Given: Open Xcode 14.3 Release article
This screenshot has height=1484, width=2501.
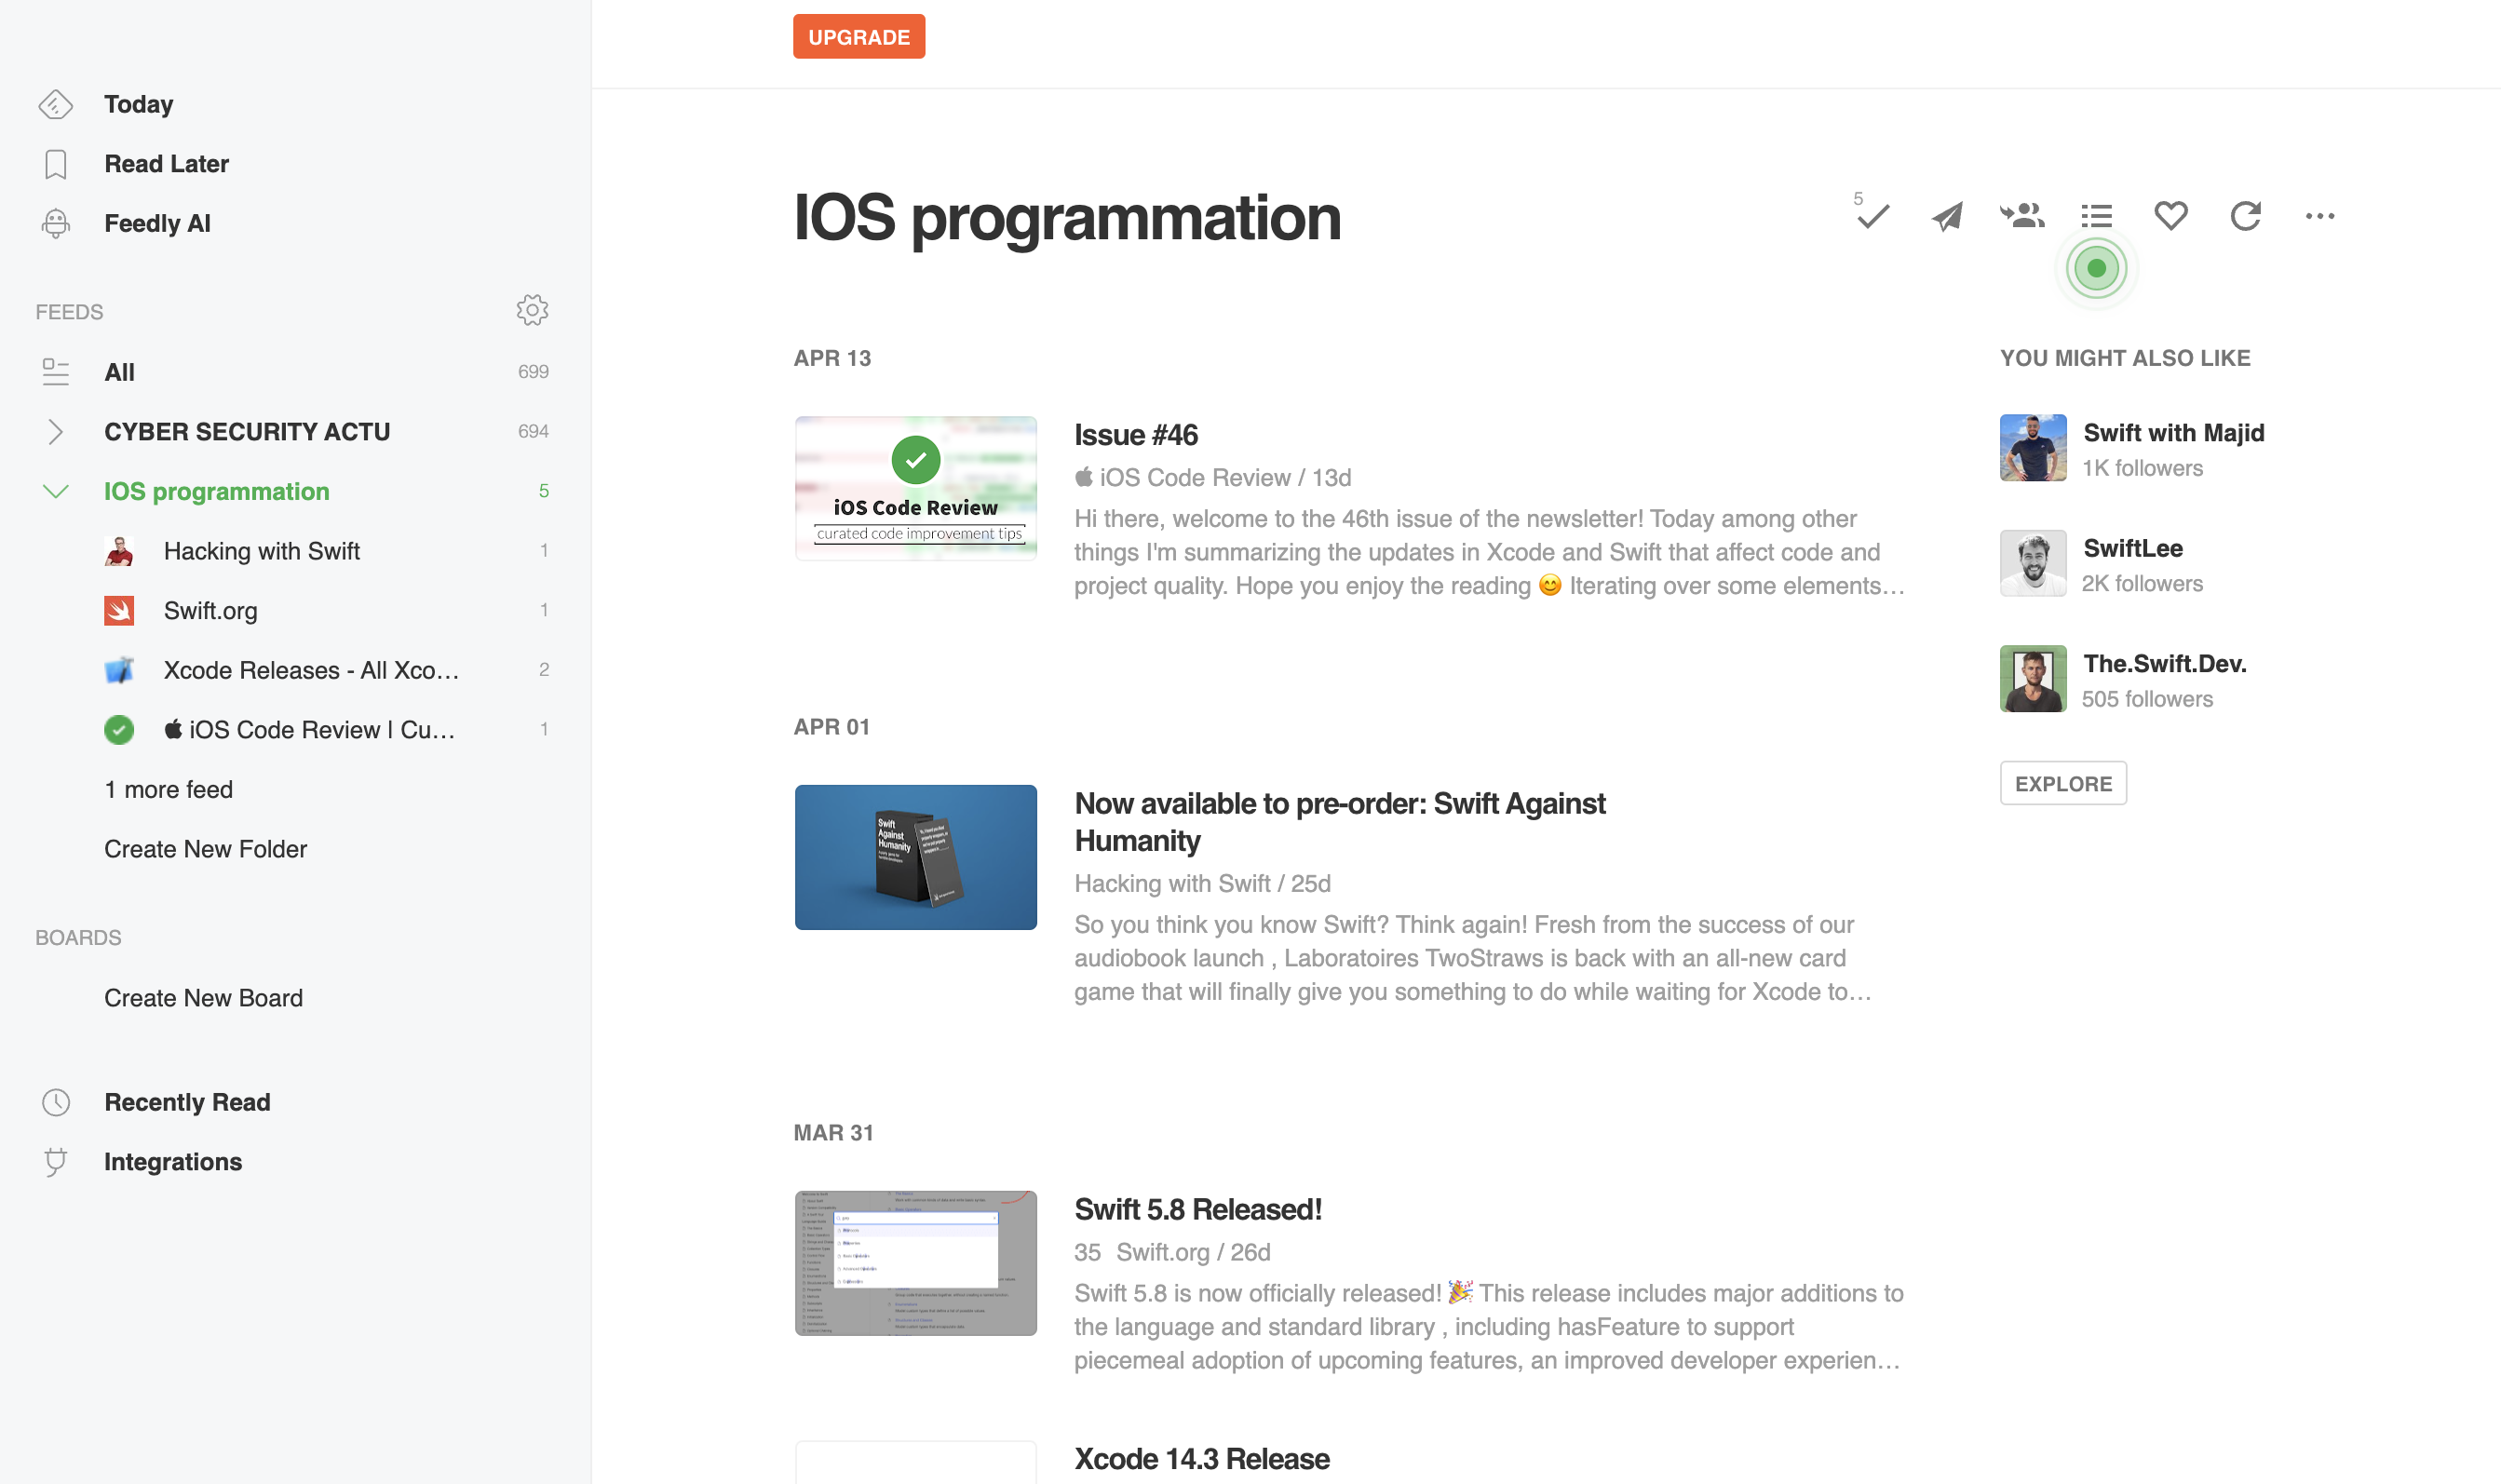Looking at the screenshot, I should pyautogui.click(x=1202, y=1459).
